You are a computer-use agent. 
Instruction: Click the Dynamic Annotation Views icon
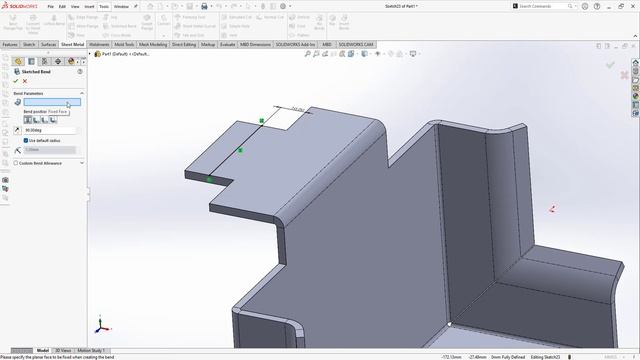[x=342, y=54]
